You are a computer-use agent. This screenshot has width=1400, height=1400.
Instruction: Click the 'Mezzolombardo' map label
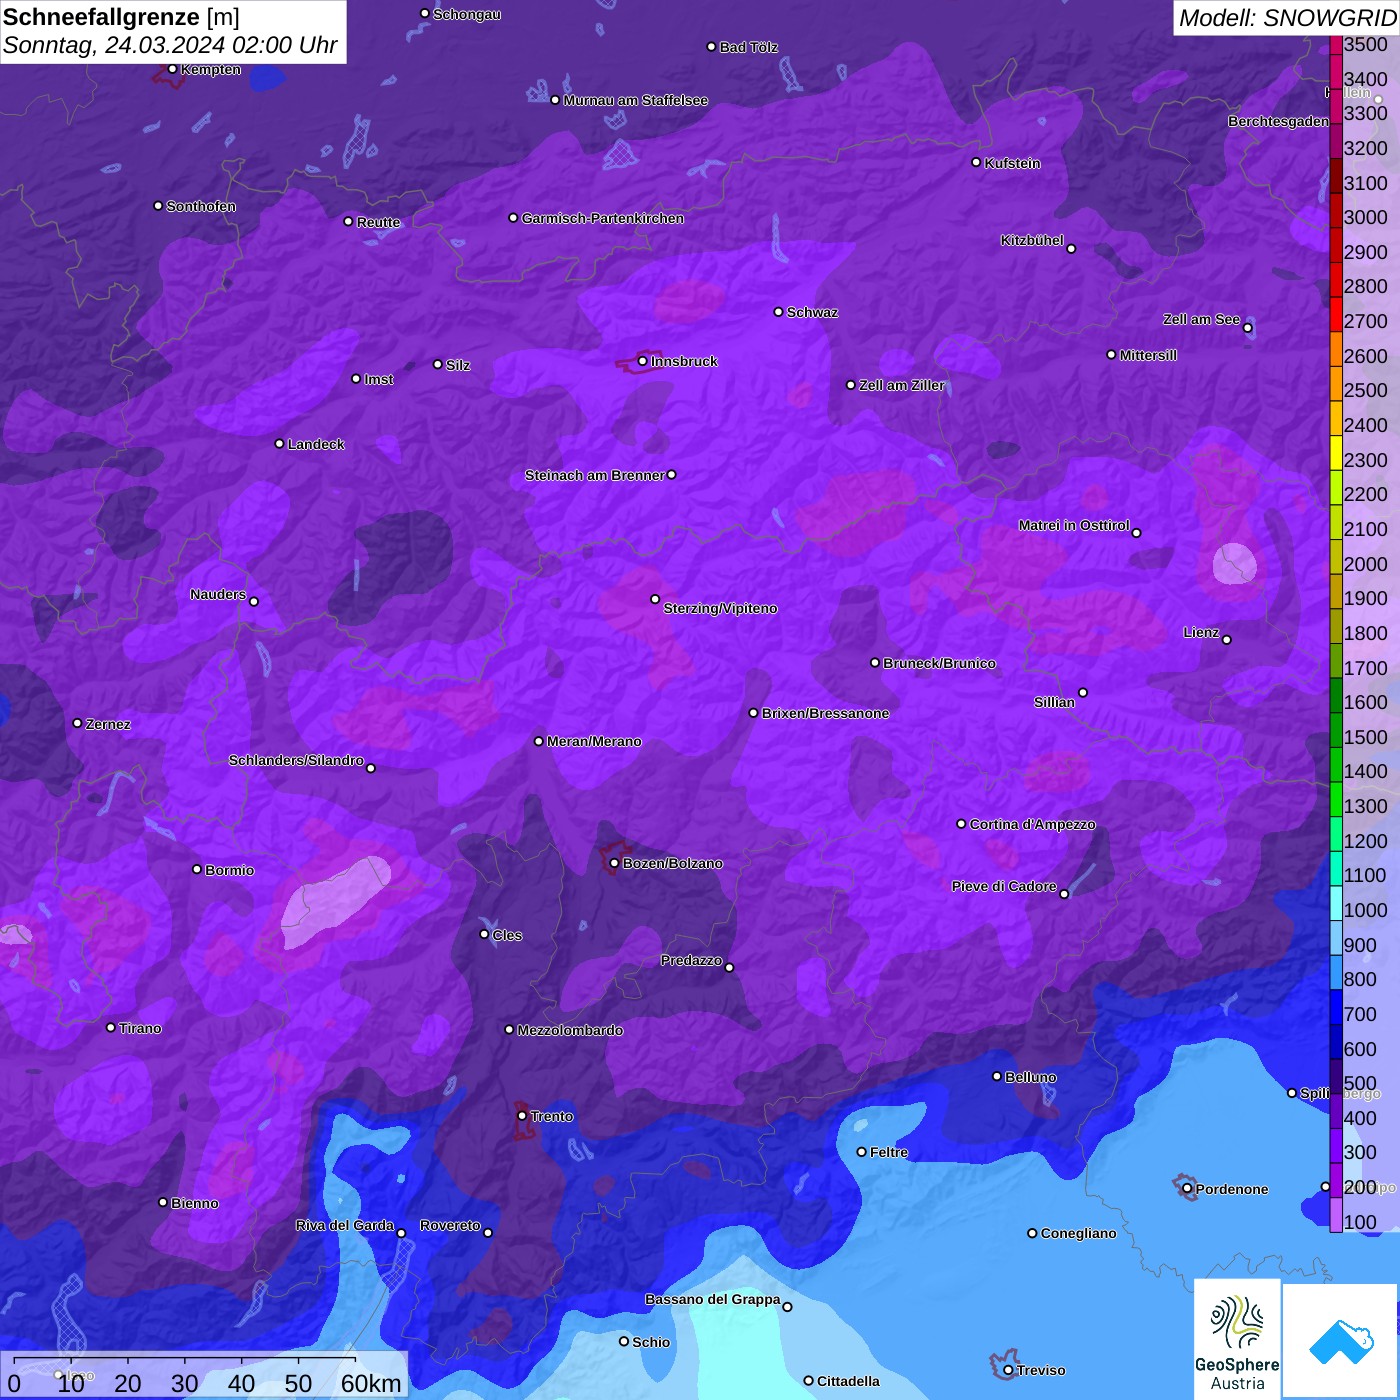pos(570,1030)
